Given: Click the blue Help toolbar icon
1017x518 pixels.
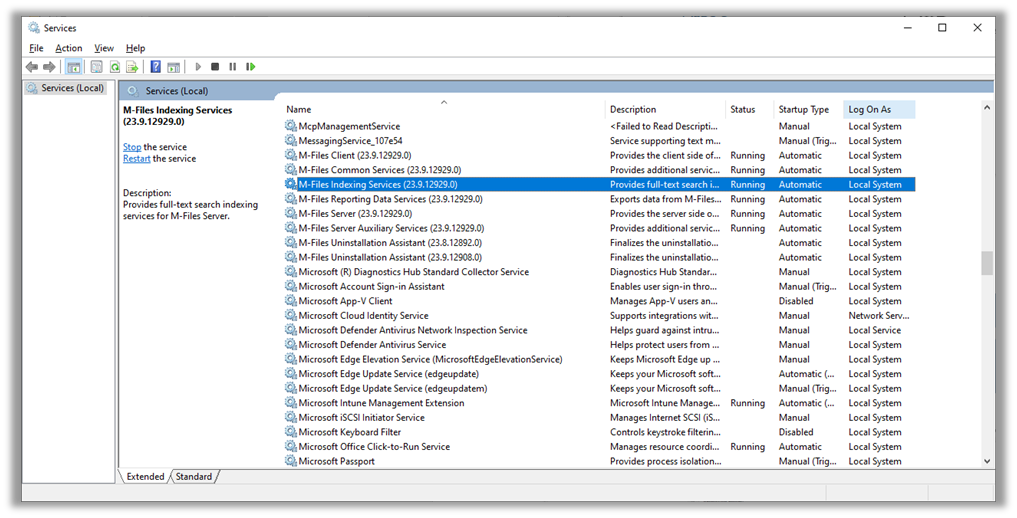Looking at the screenshot, I should coord(156,67).
